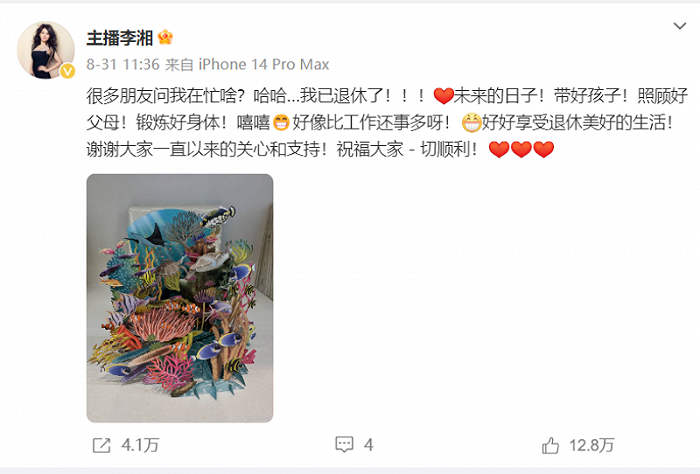Click the like count 12.8万
This screenshot has width=700, height=474.
[x=592, y=445]
